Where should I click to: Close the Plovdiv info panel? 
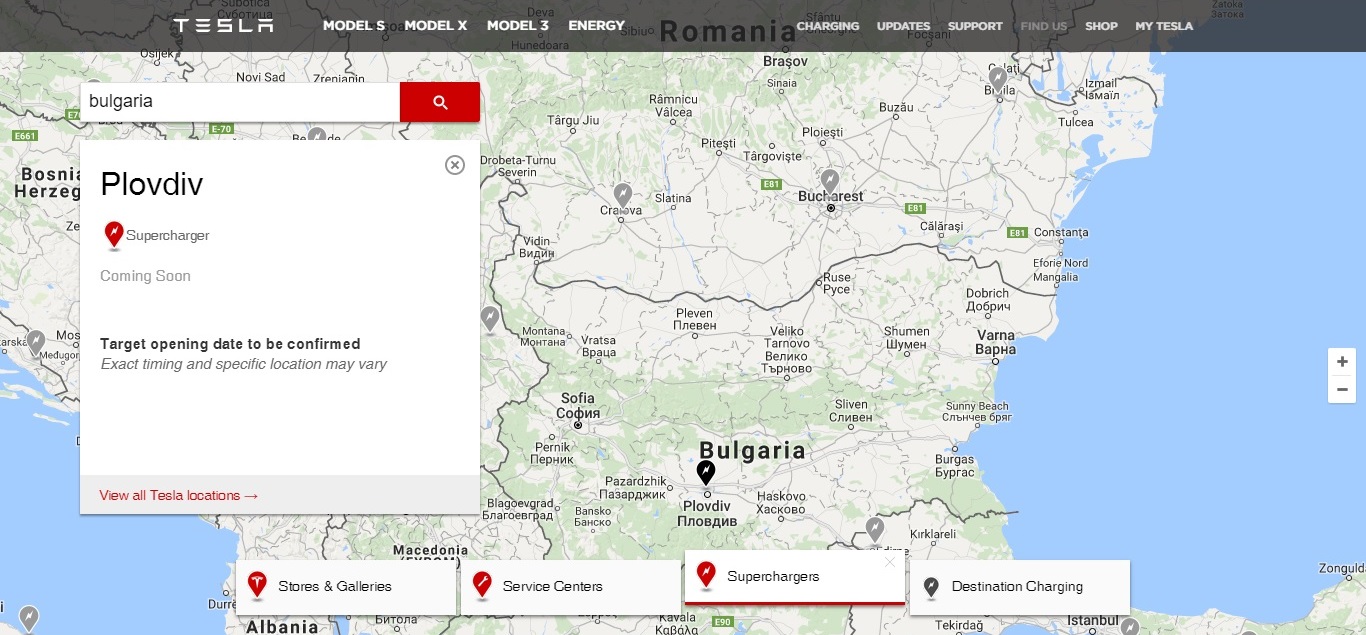pyautogui.click(x=455, y=165)
